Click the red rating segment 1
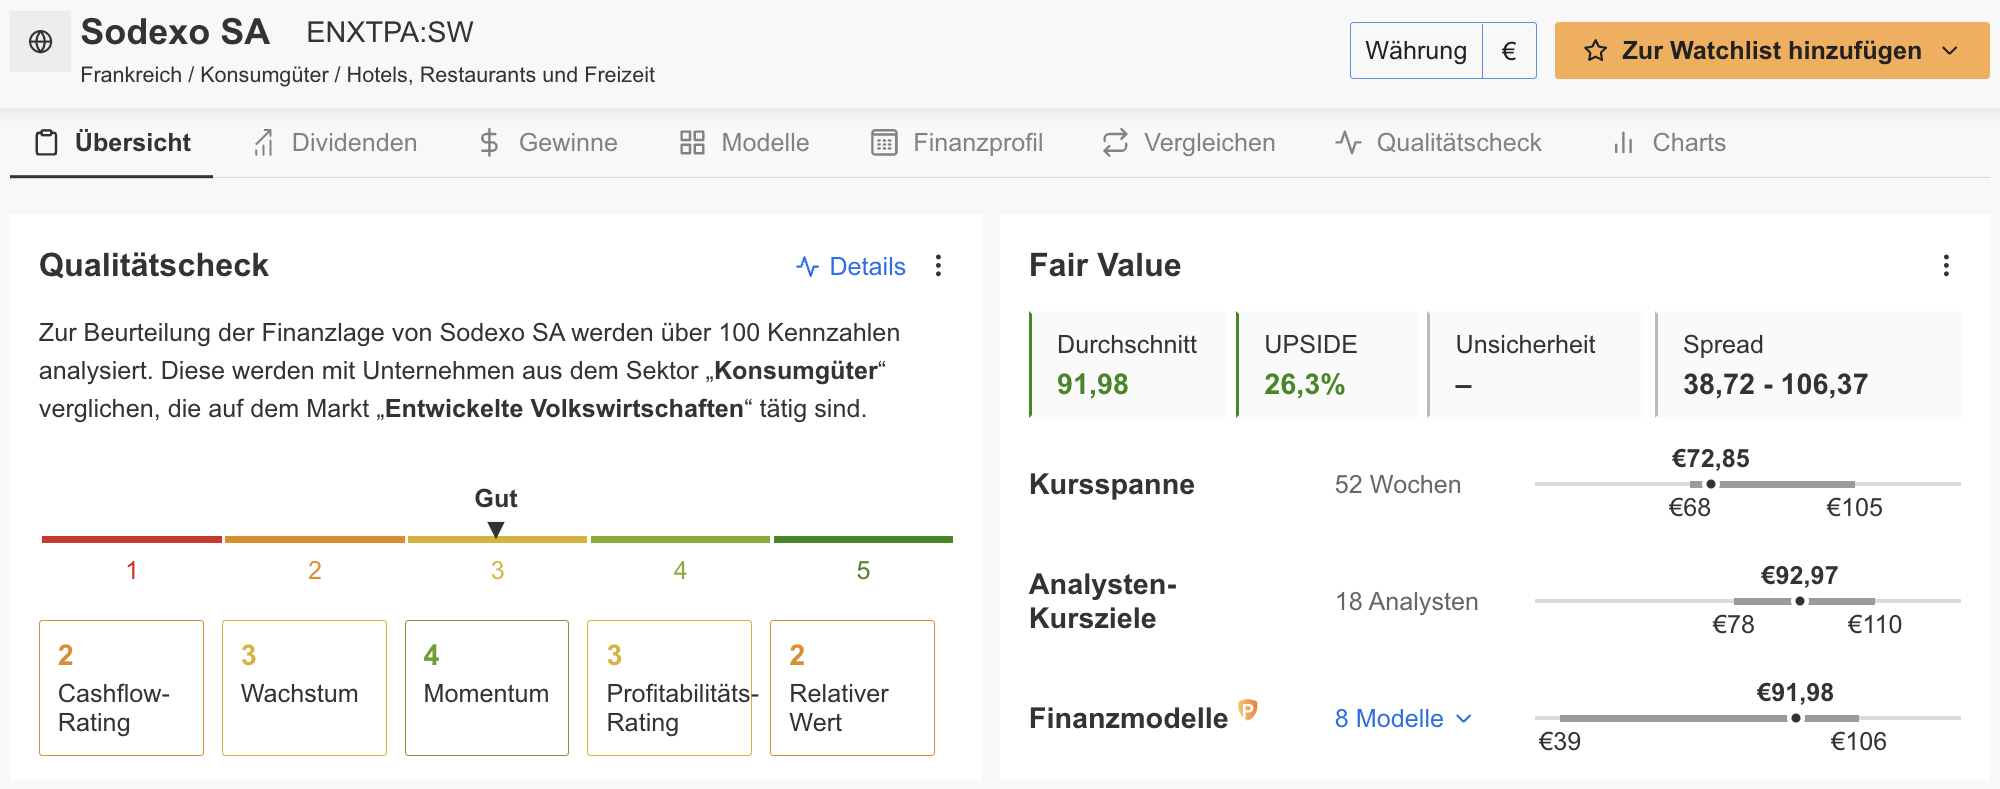This screenshot has height=789, width=2000. 132,540
